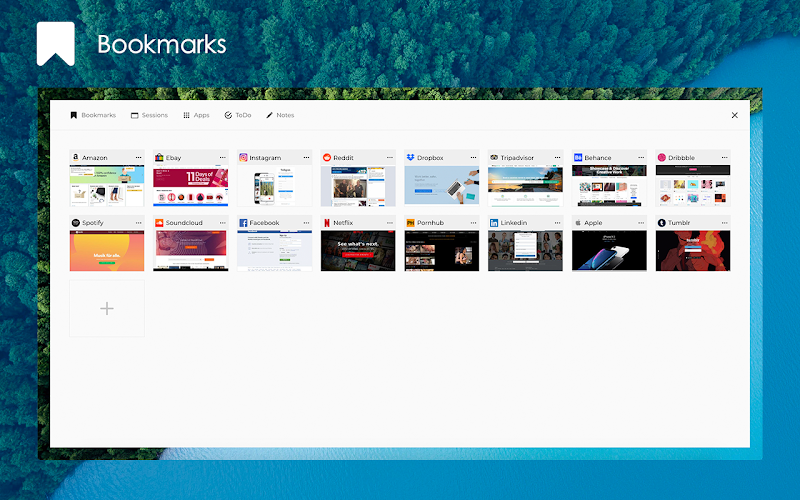Click the Tumblr icon
Viewport: 800px width, 500px height.
click(x=662, y=223)
